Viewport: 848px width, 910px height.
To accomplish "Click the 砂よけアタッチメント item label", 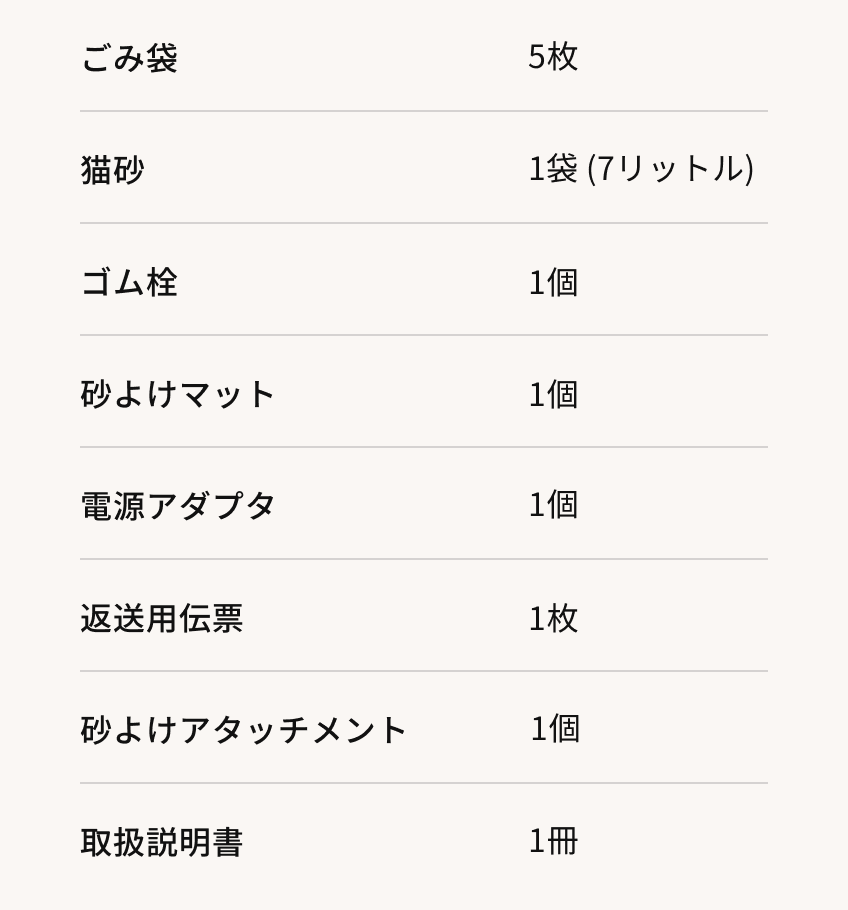I will point(243,730).
